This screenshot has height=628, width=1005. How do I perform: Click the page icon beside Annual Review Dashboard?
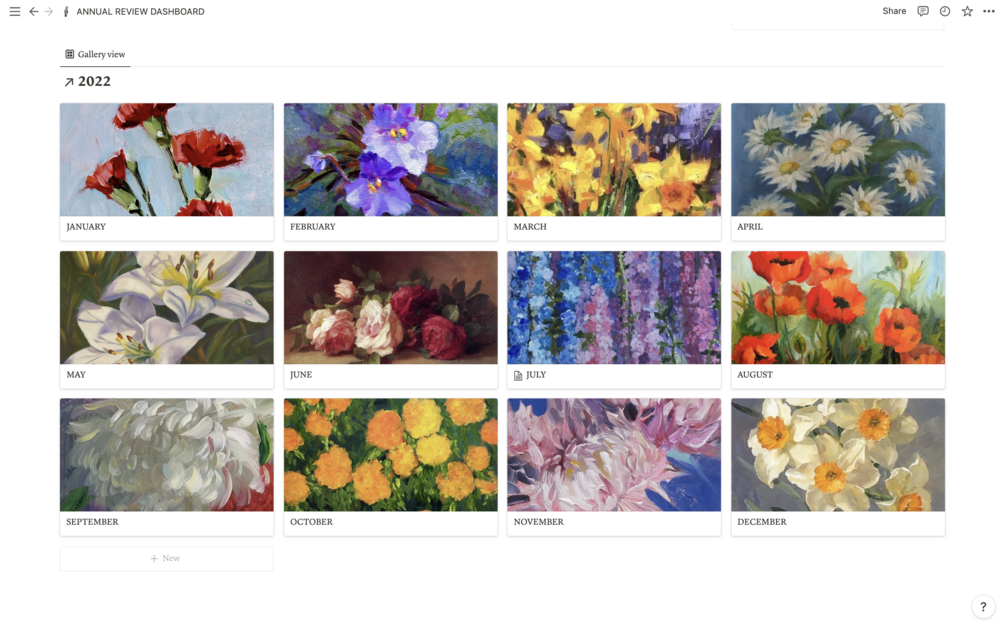tap(66, 12)
